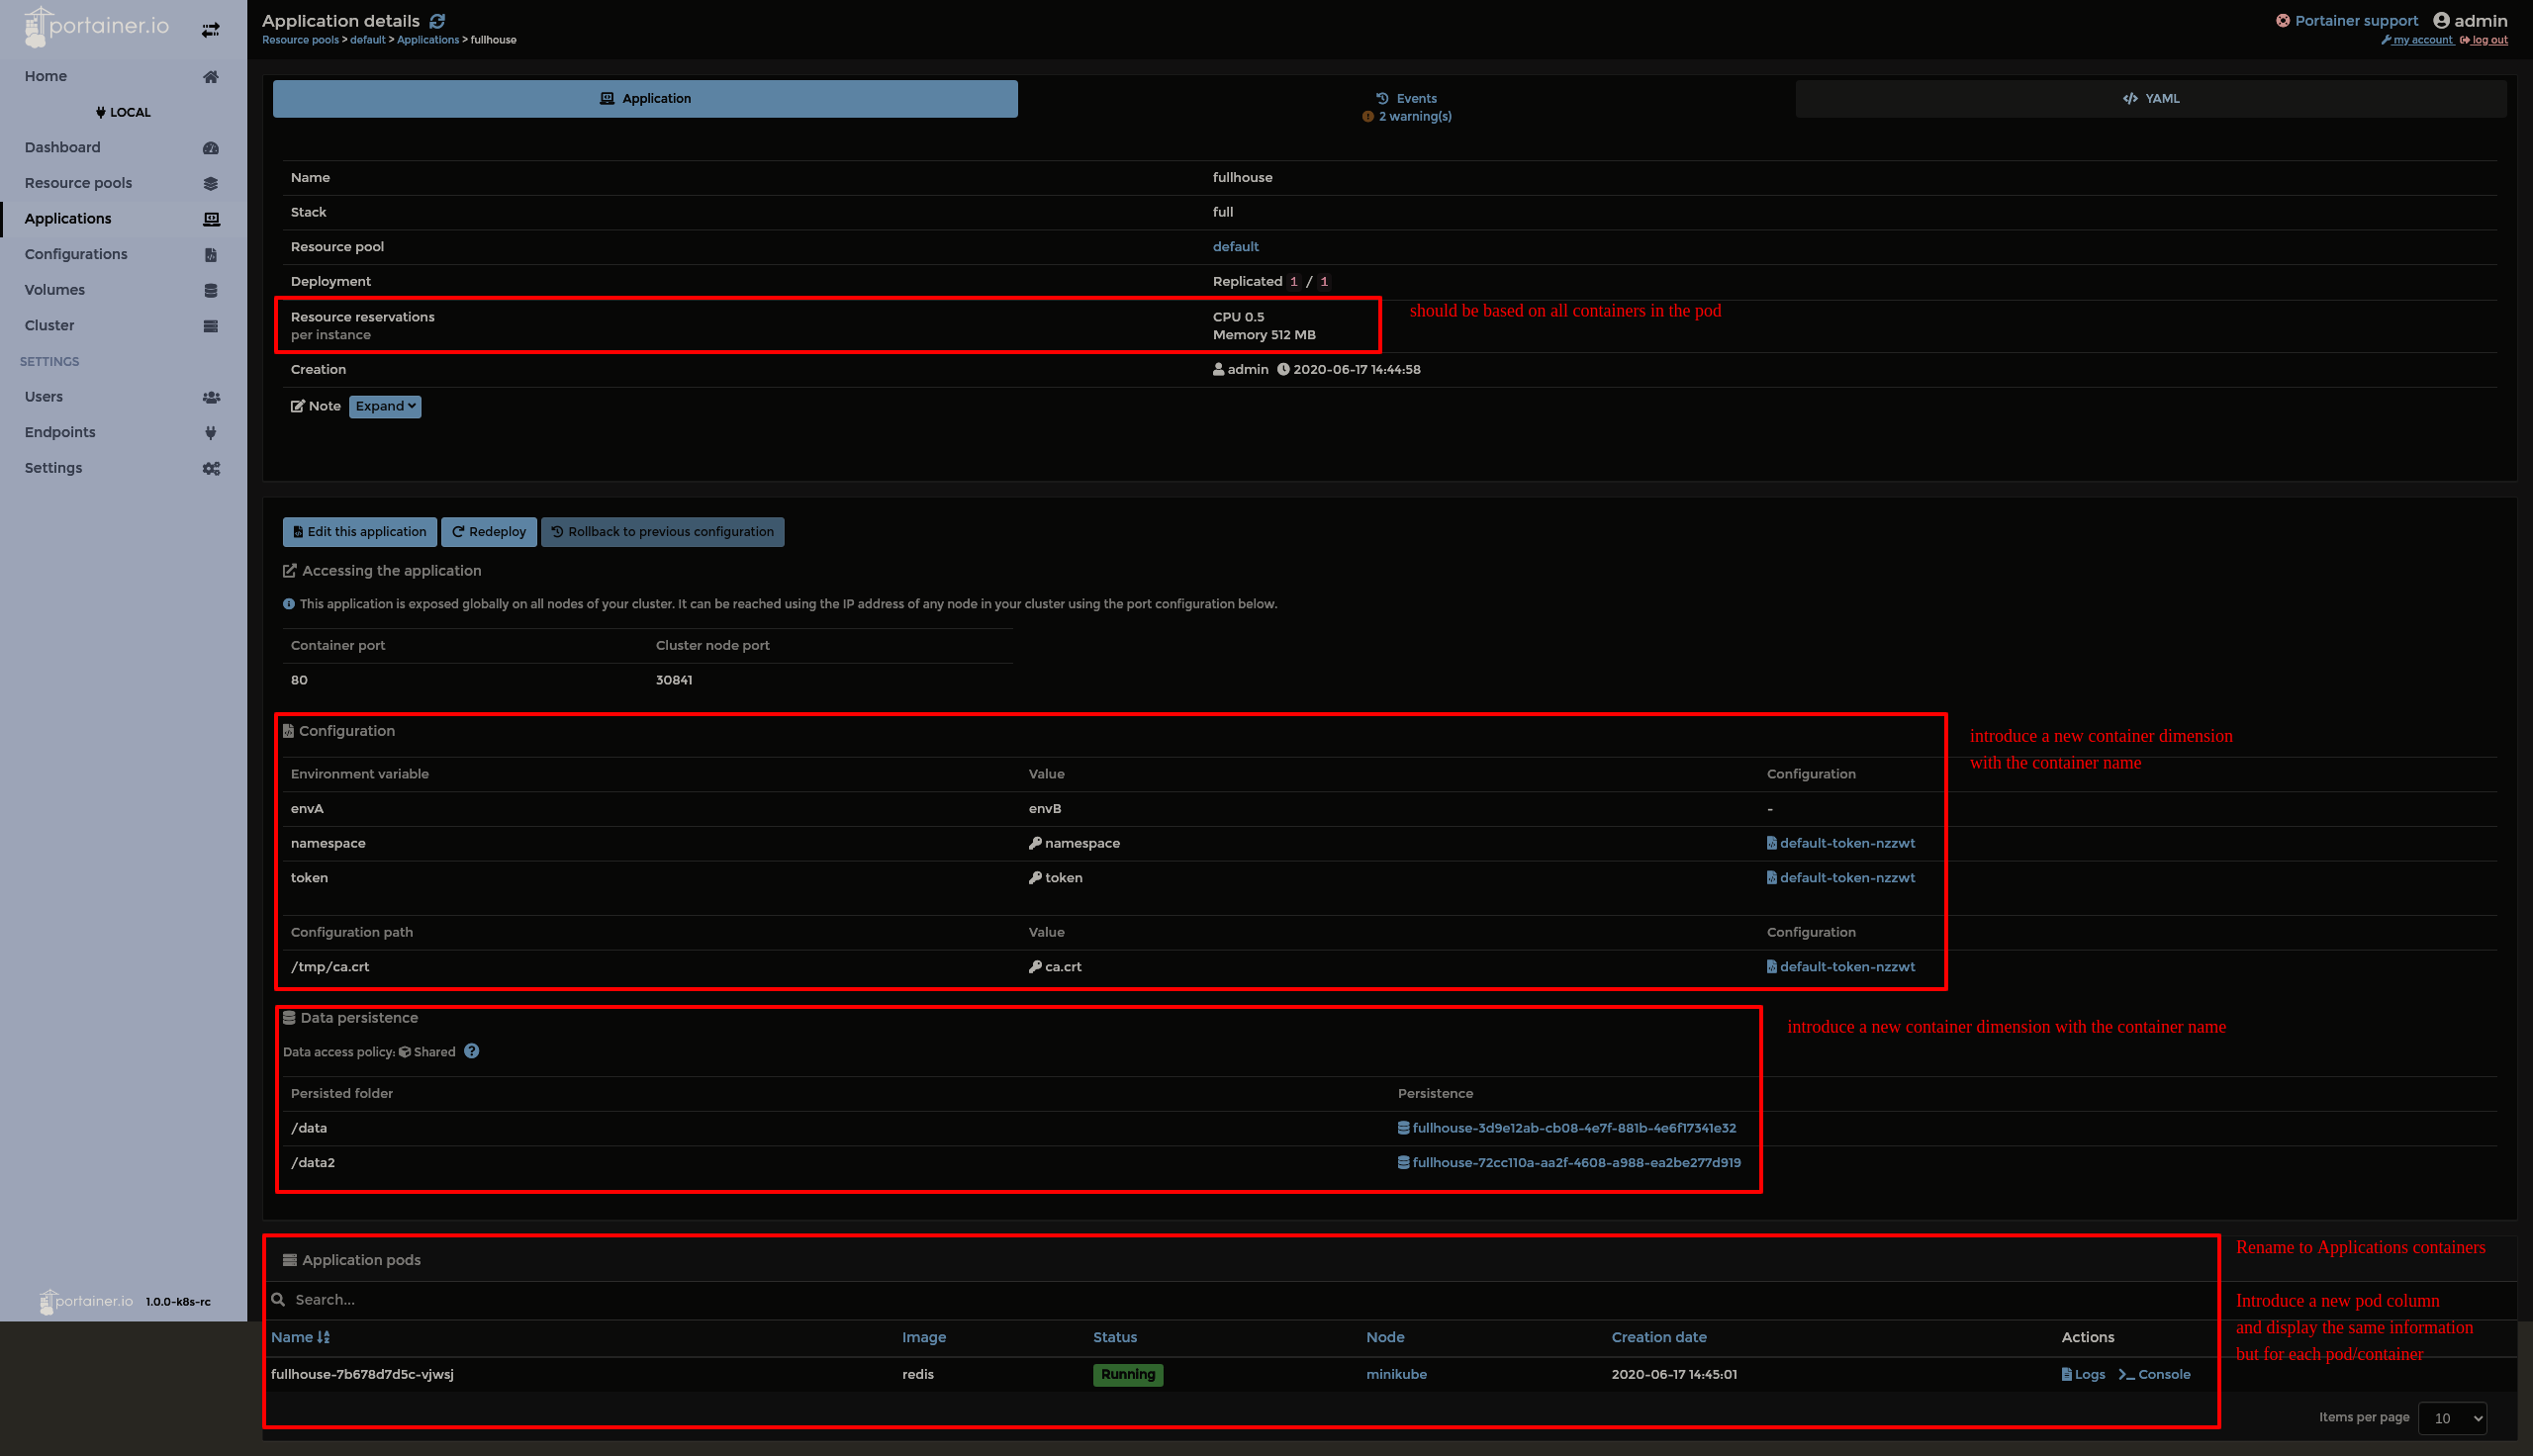
Task: Open Console for pod fullhouse-7b678d7d5c-vjwsj
Action: pos(2155,1374)
